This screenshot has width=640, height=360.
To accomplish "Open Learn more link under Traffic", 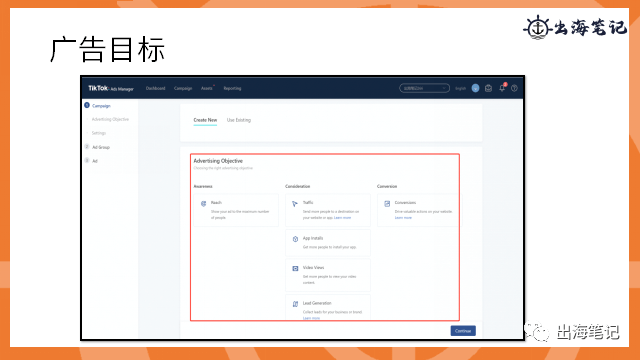I will point(342,218).
